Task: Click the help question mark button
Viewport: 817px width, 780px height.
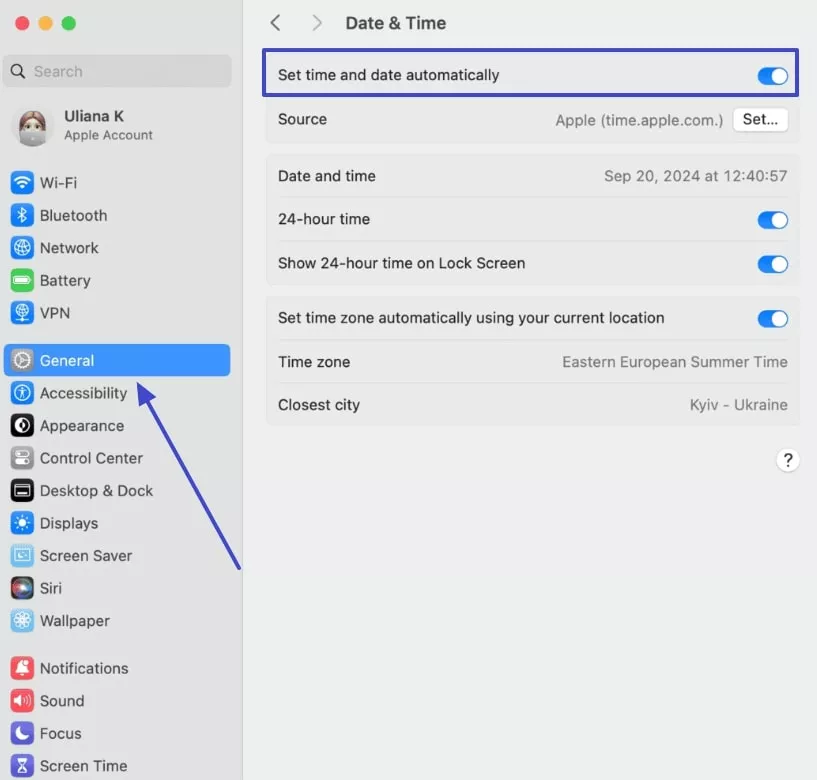Action: coord(788,460)
